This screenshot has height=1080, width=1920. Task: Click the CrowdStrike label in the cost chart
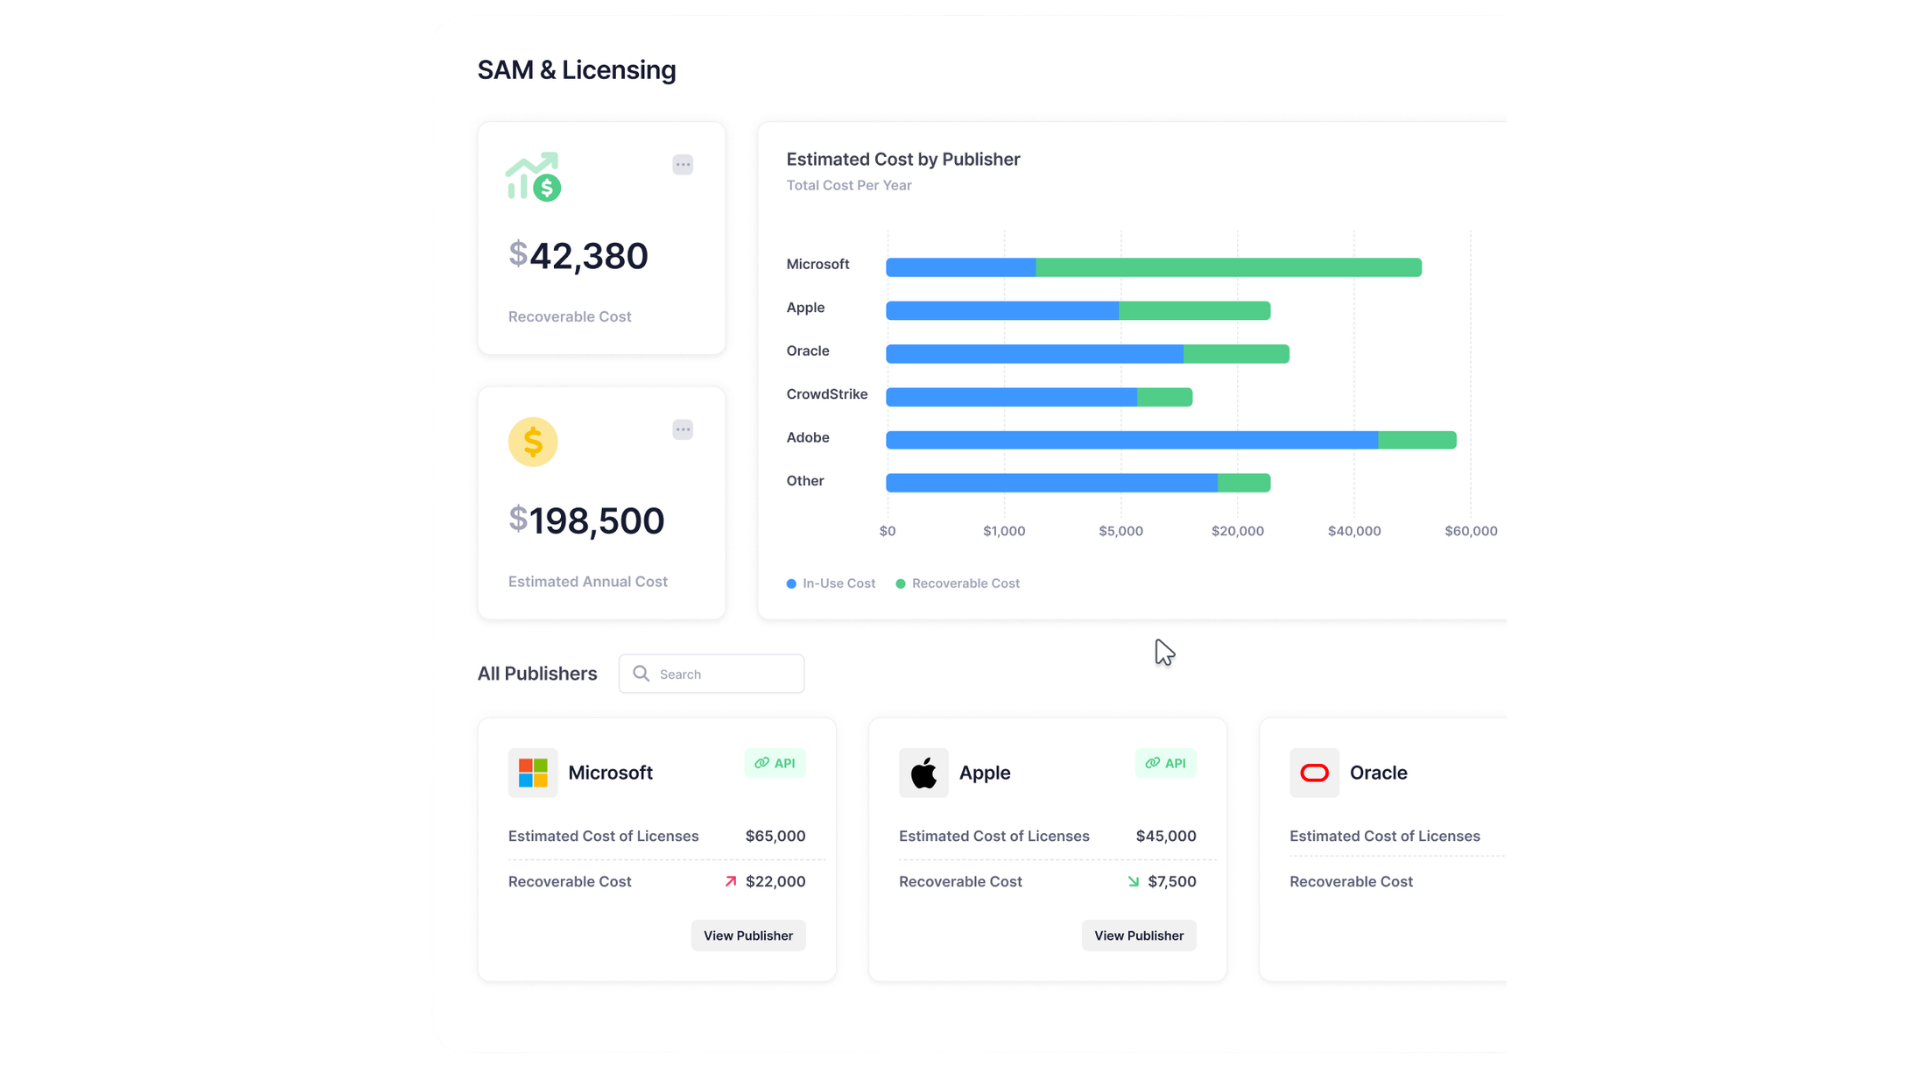pyautogui.click(x=826, y=393)
